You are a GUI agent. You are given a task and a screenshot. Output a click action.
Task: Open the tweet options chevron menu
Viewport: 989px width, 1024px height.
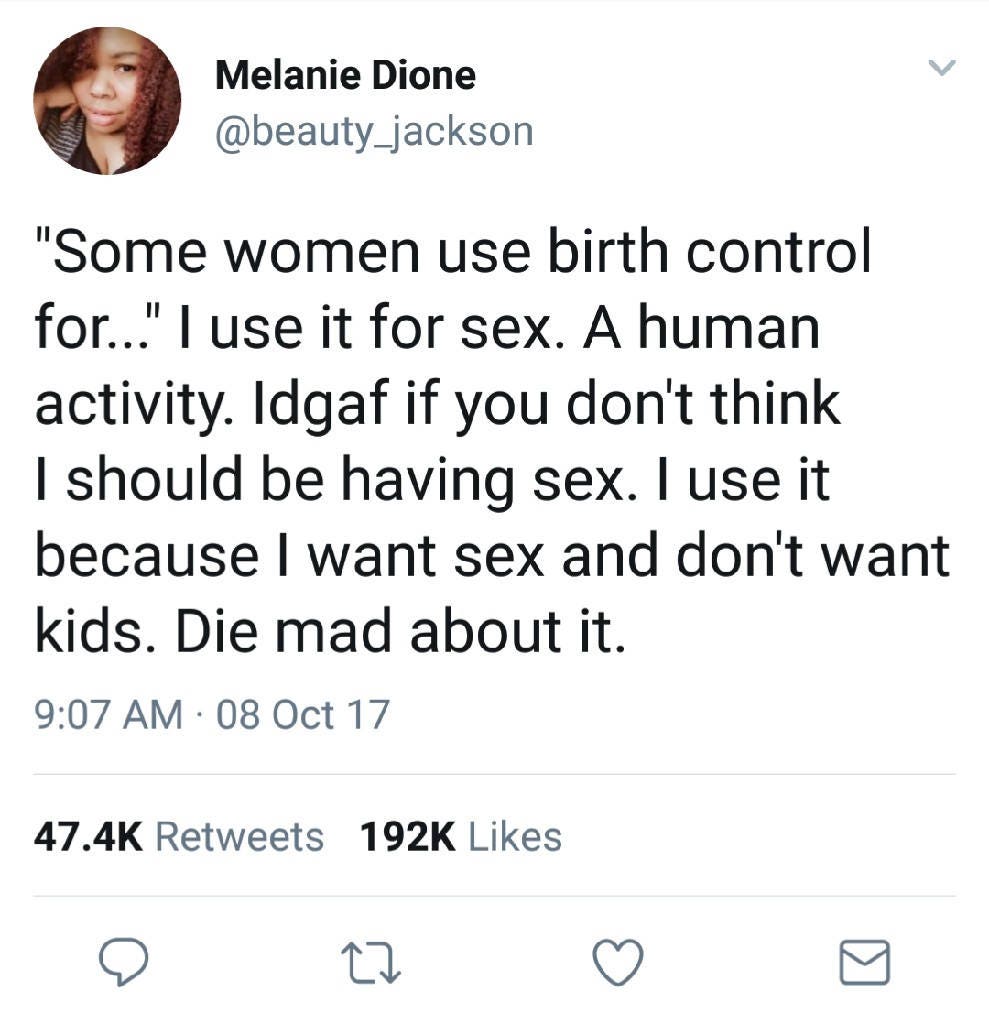coord(943,68)
